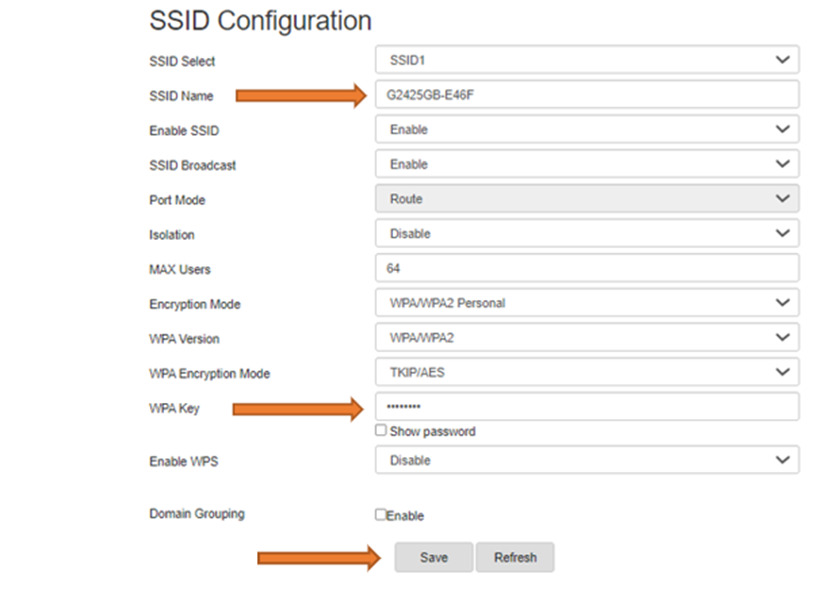Open the Port Mode Route dropdown
The image size is (818, 590).
click(x=587, y=199)
